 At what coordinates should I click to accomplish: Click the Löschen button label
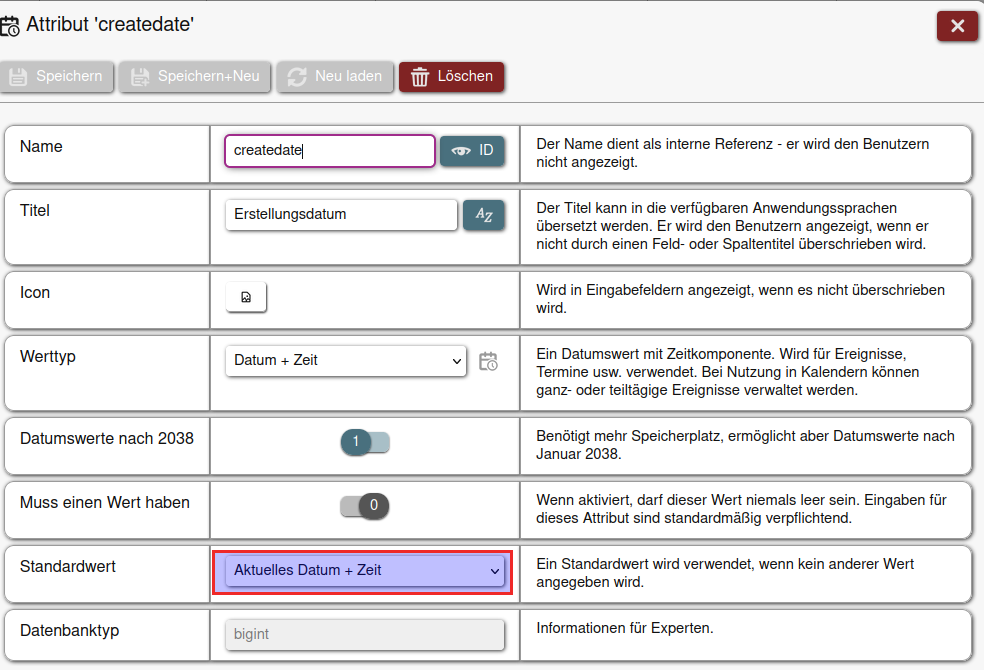click(465, 77)
